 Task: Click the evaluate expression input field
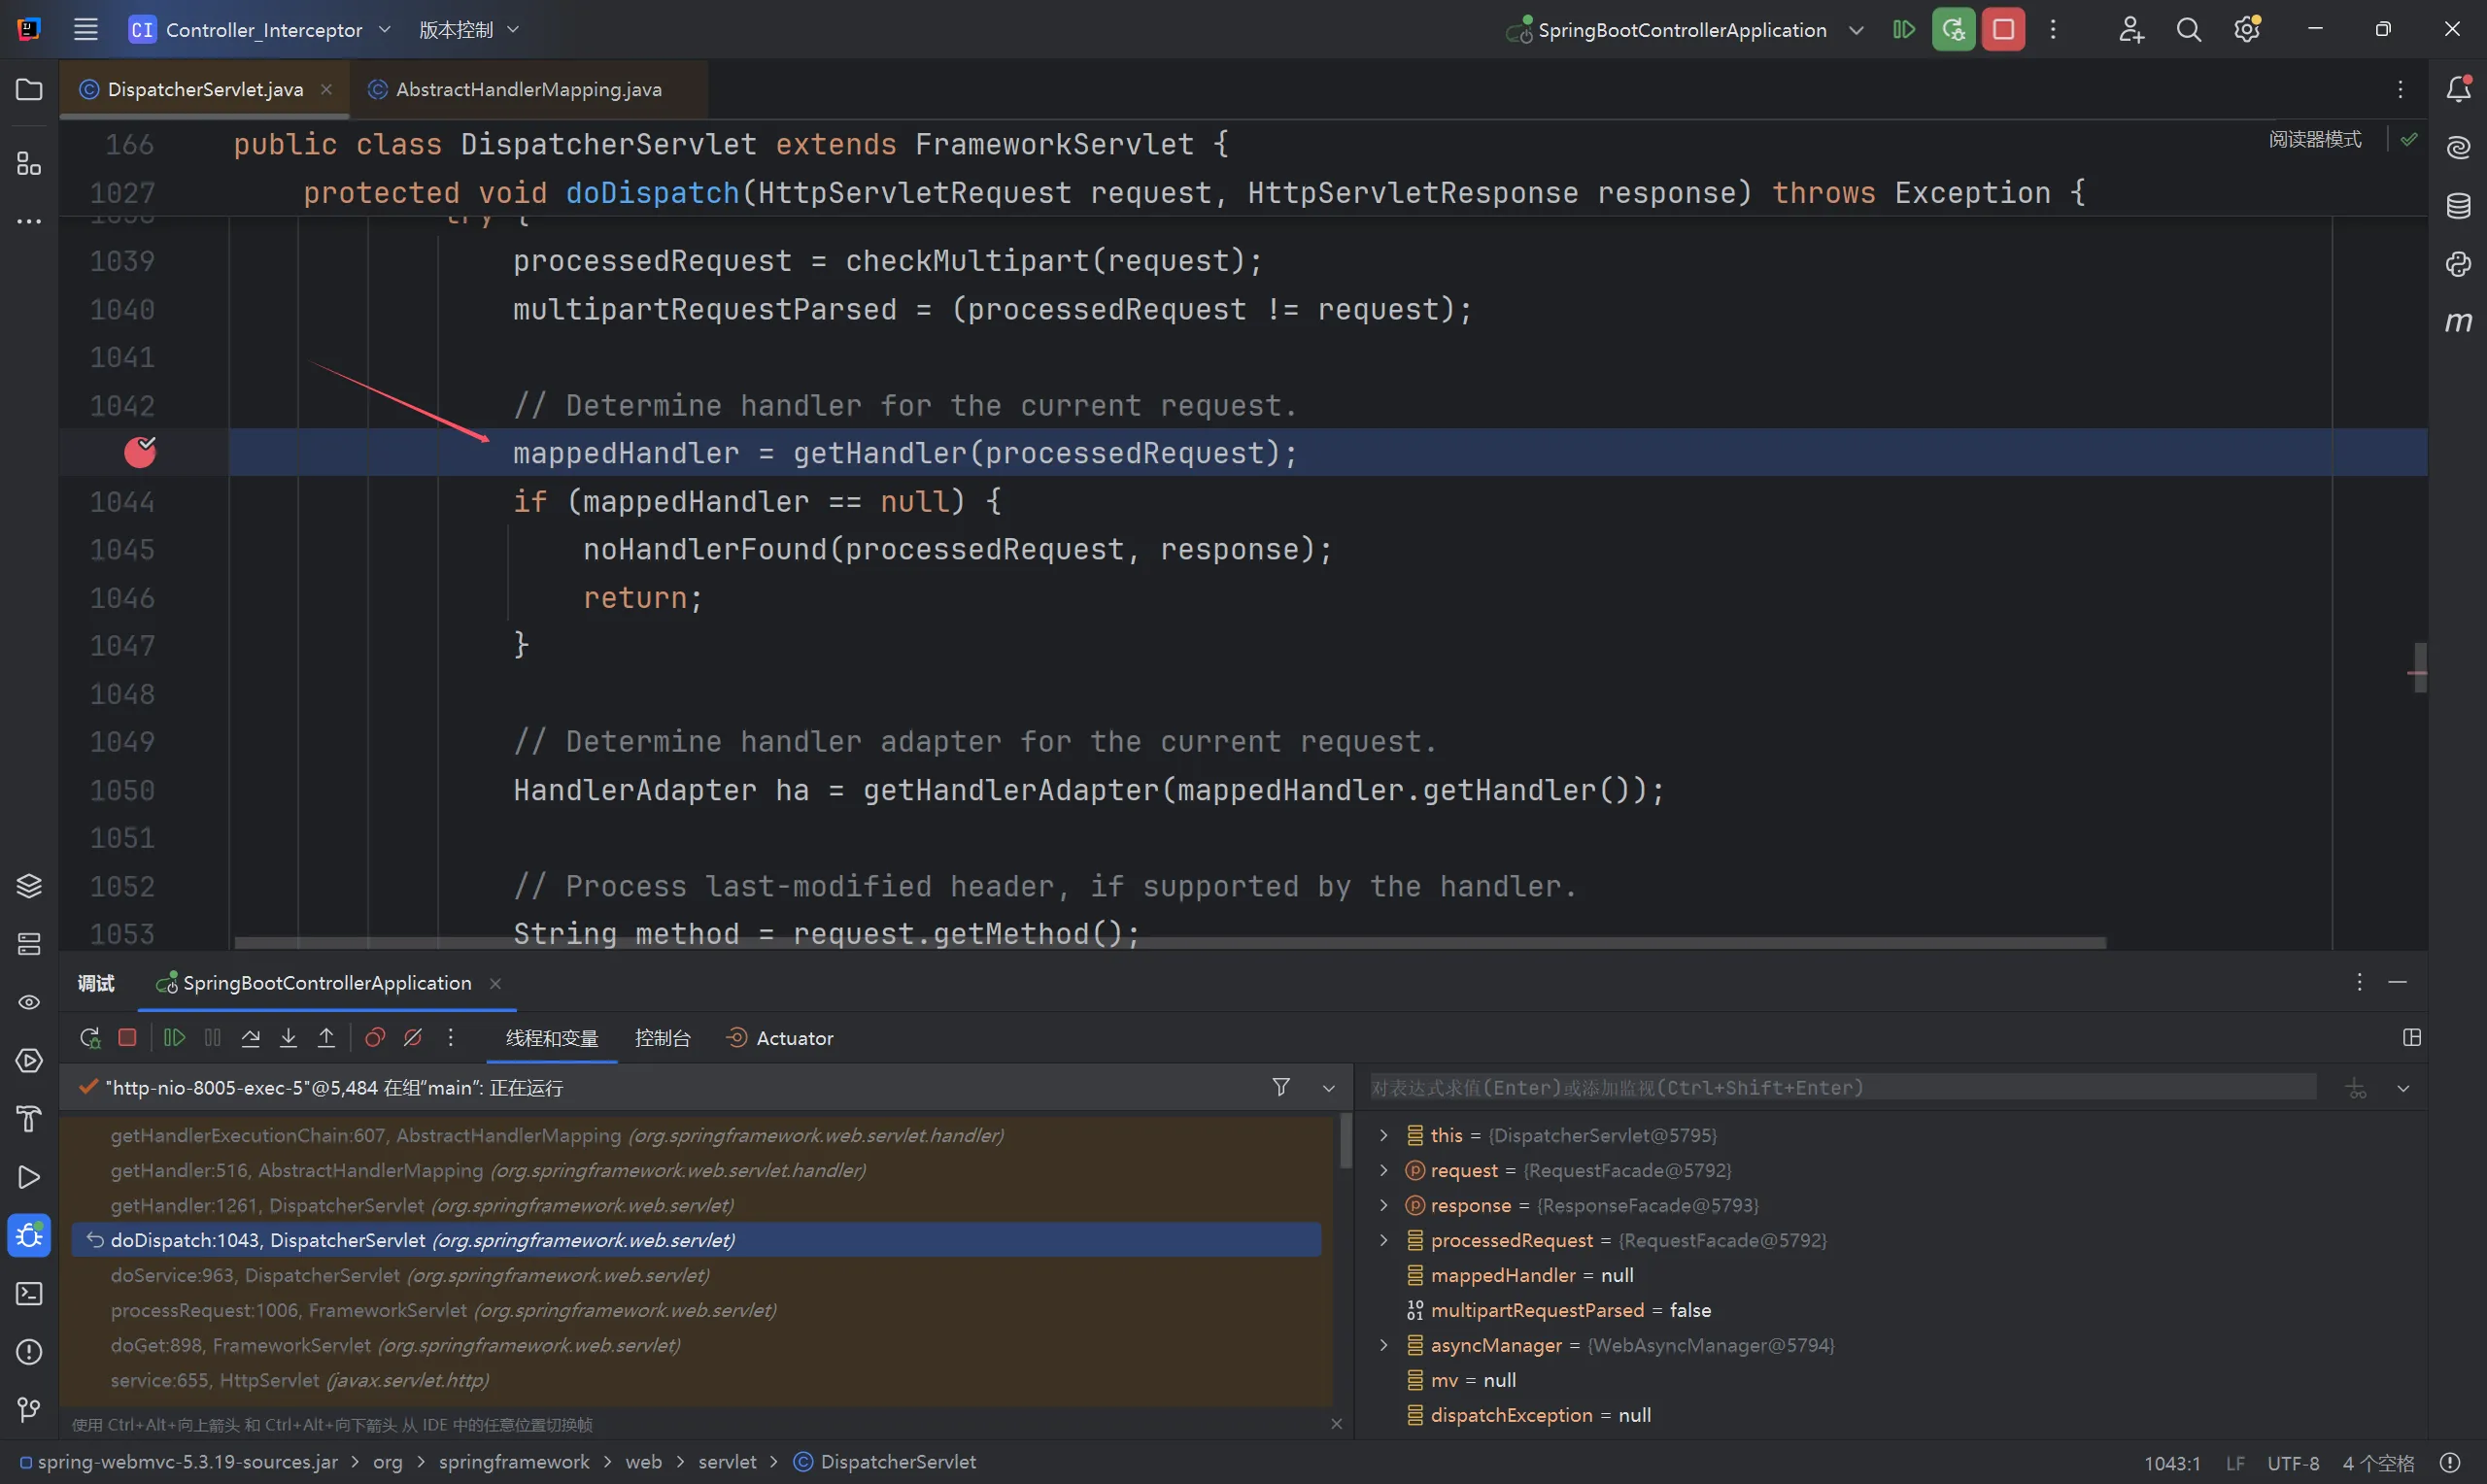point(1842,1087)
